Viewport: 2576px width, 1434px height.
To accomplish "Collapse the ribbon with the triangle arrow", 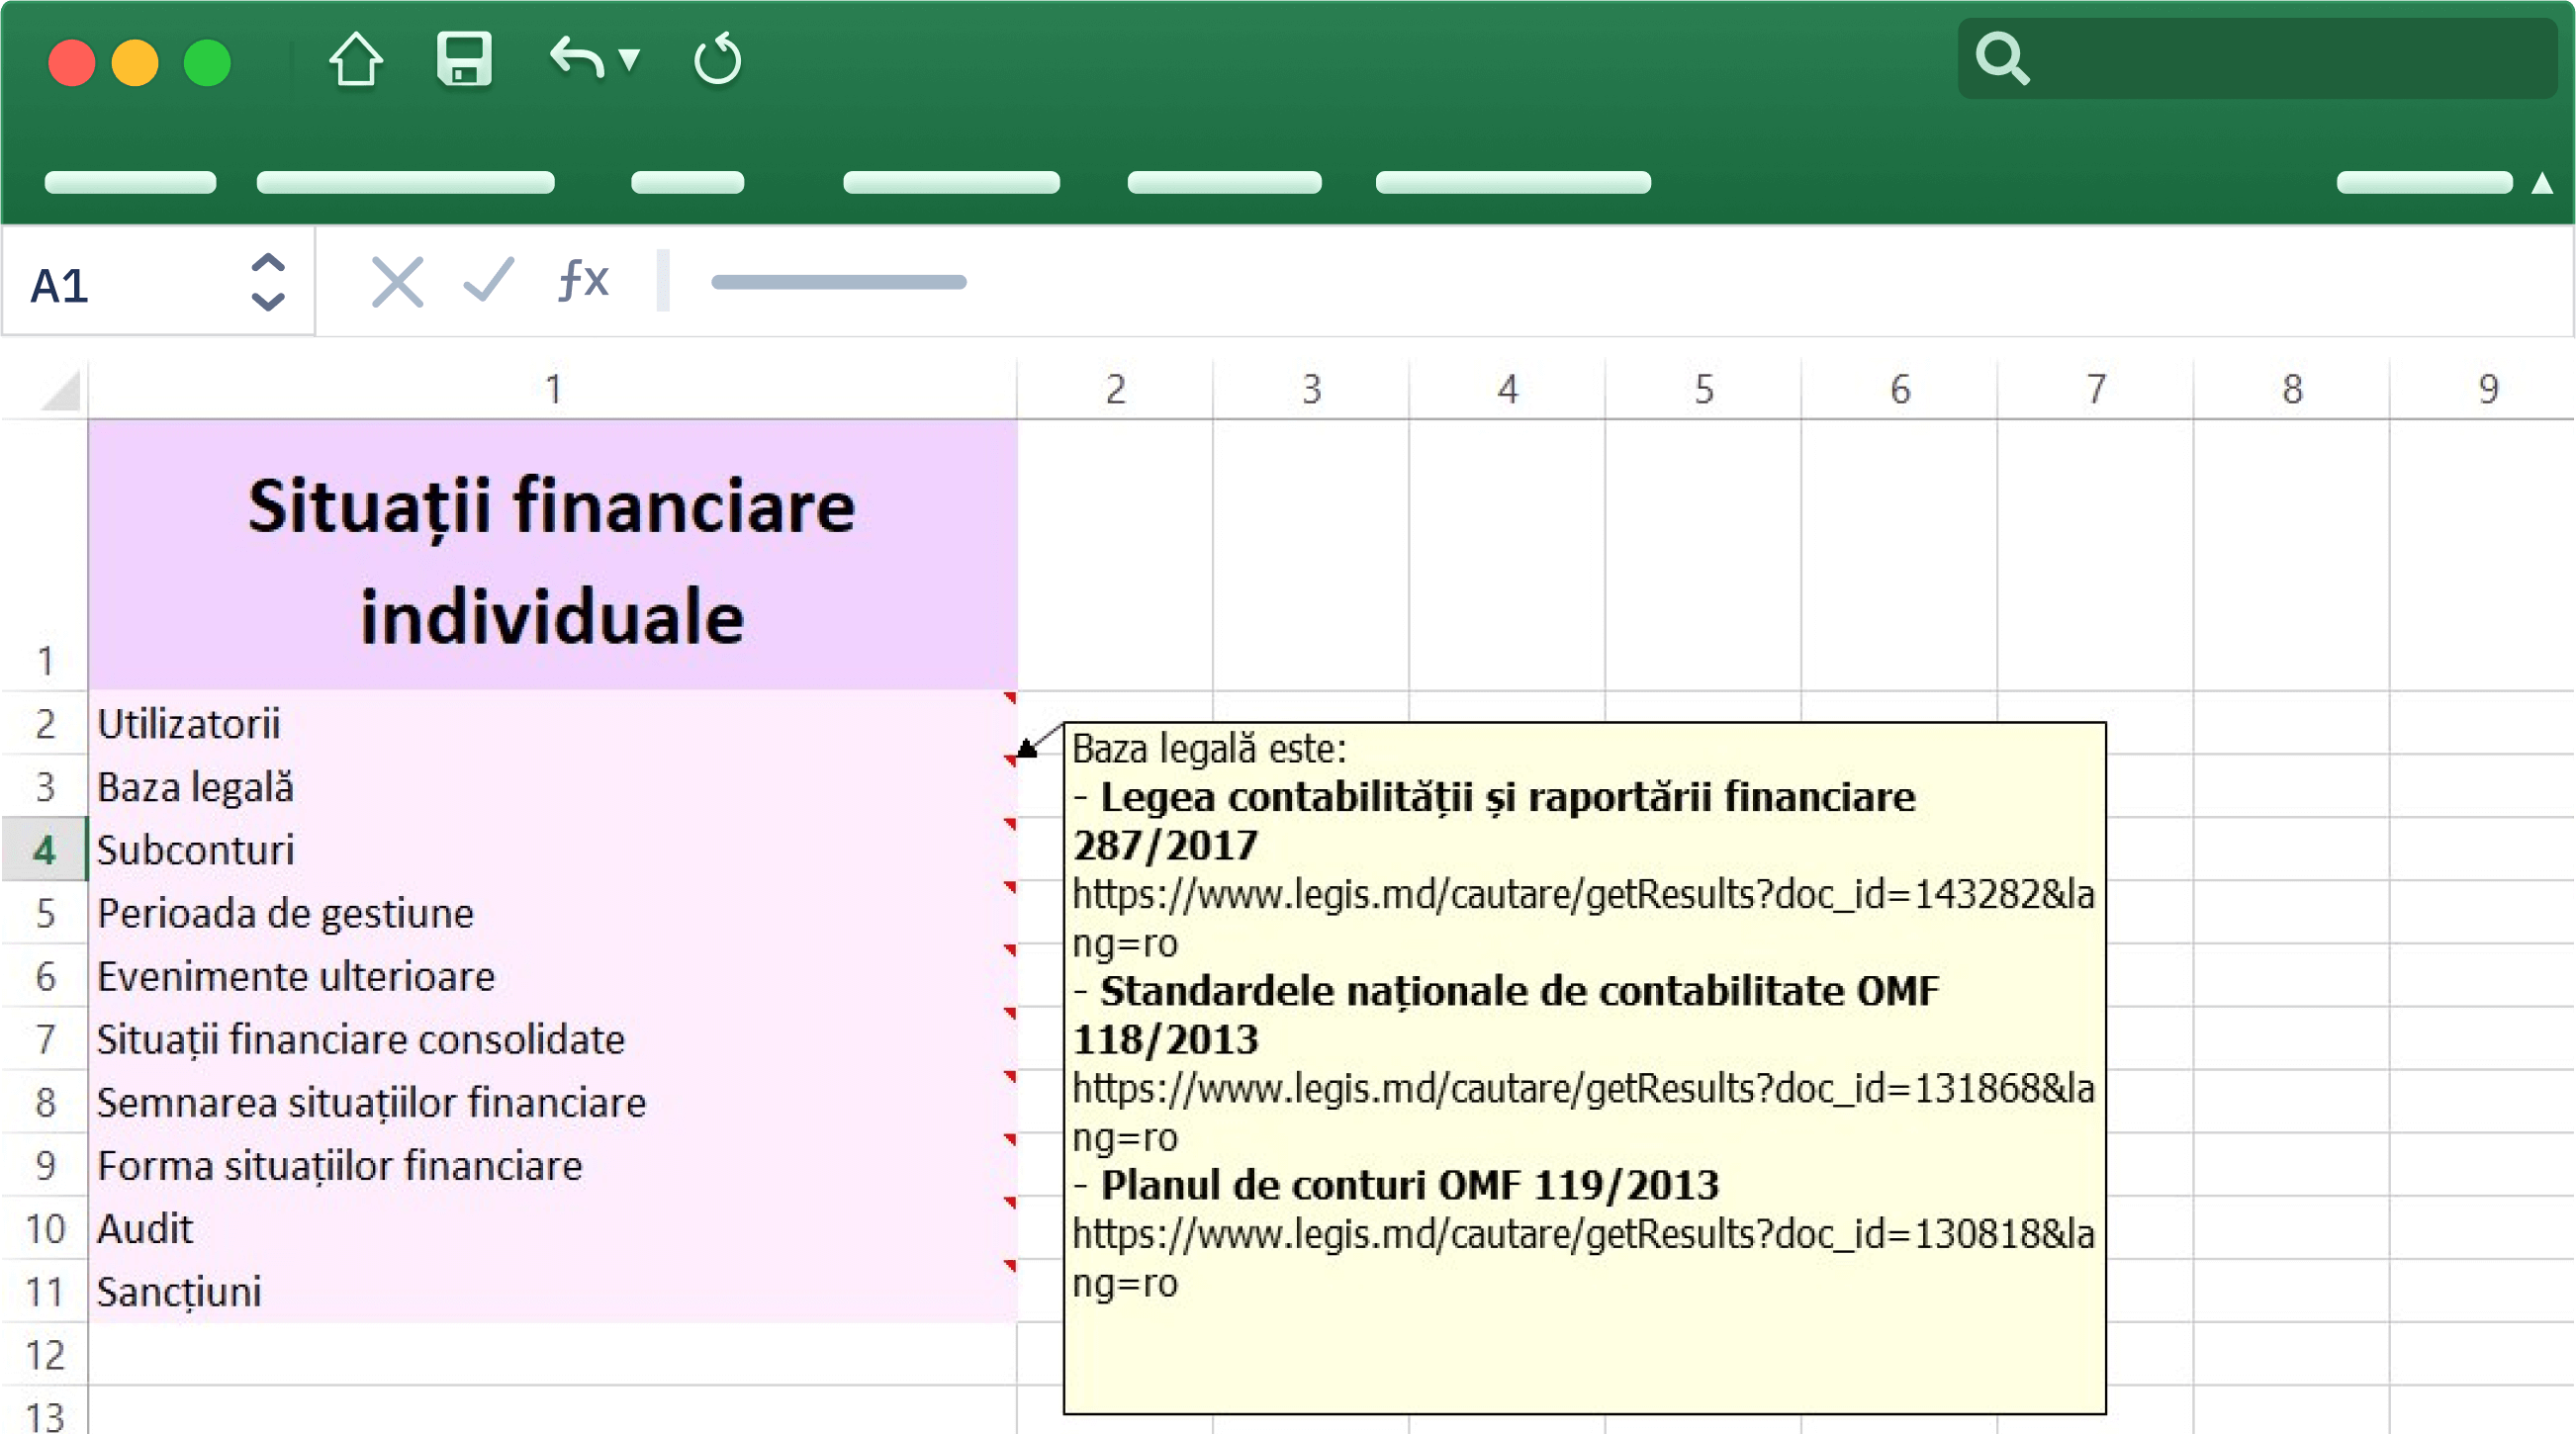I will [2541, 183].
